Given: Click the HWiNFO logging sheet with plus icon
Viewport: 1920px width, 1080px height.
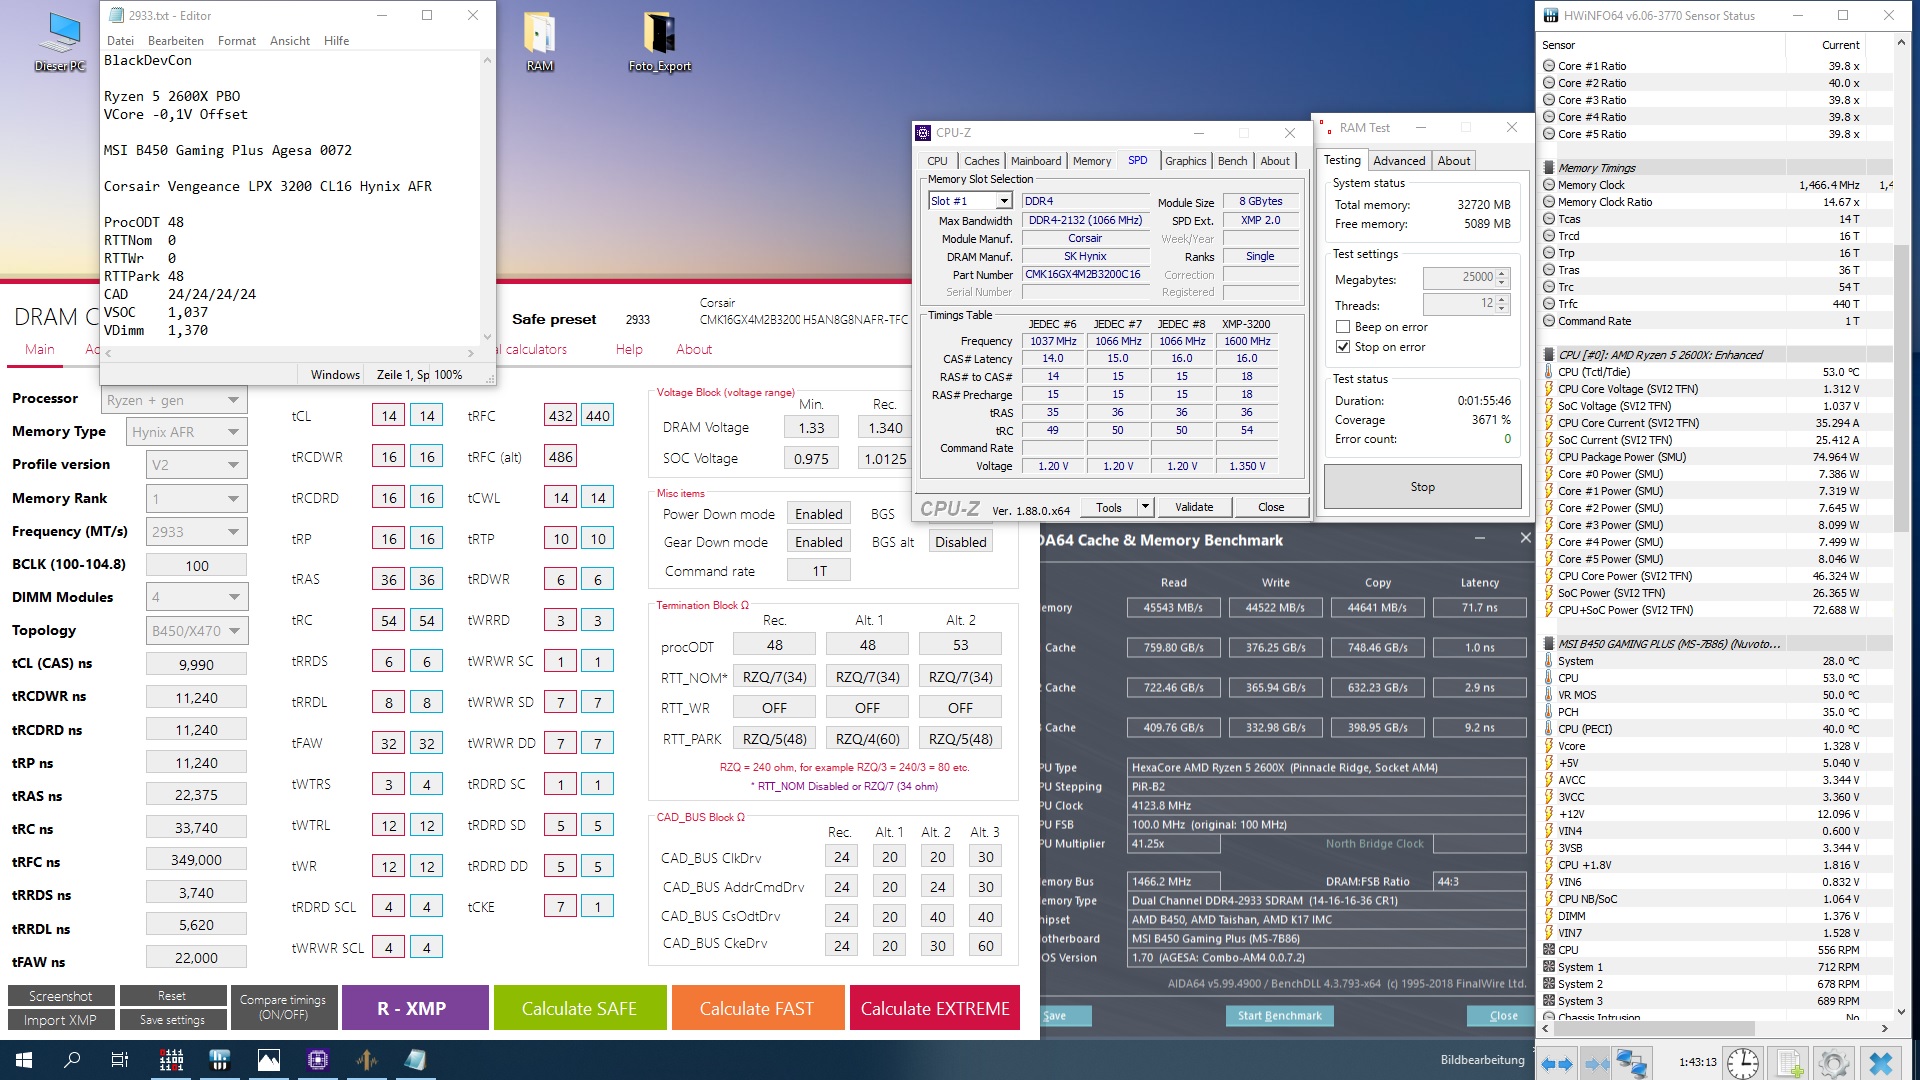Looking at the screenshot, I should [x=1790, y=1063].
